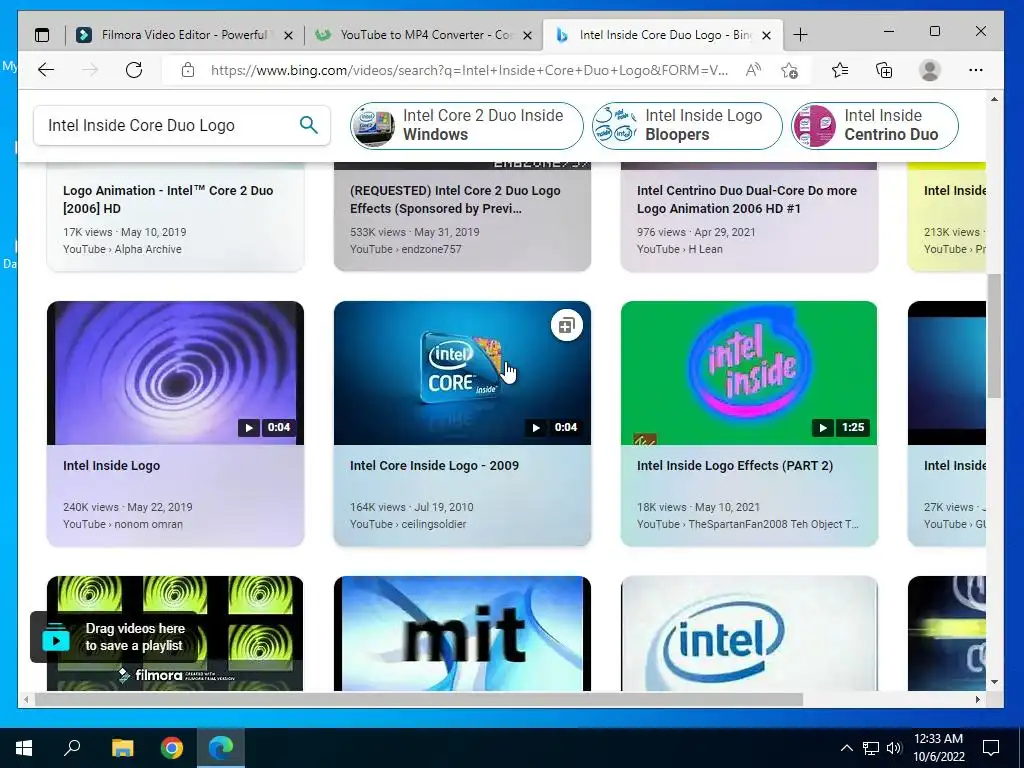Viewport: 1024px width, 768px height.
Task: Click 'YouTube › Alpha Archive' source text
Action: point(122,249)
